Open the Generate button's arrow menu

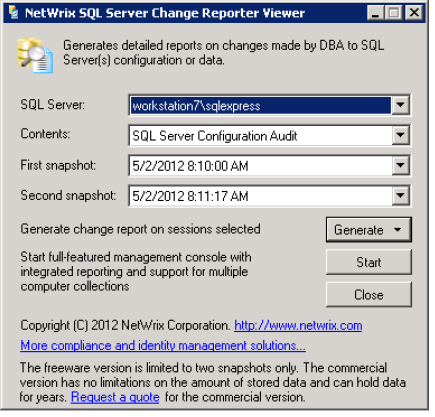(x=397, y=230)
